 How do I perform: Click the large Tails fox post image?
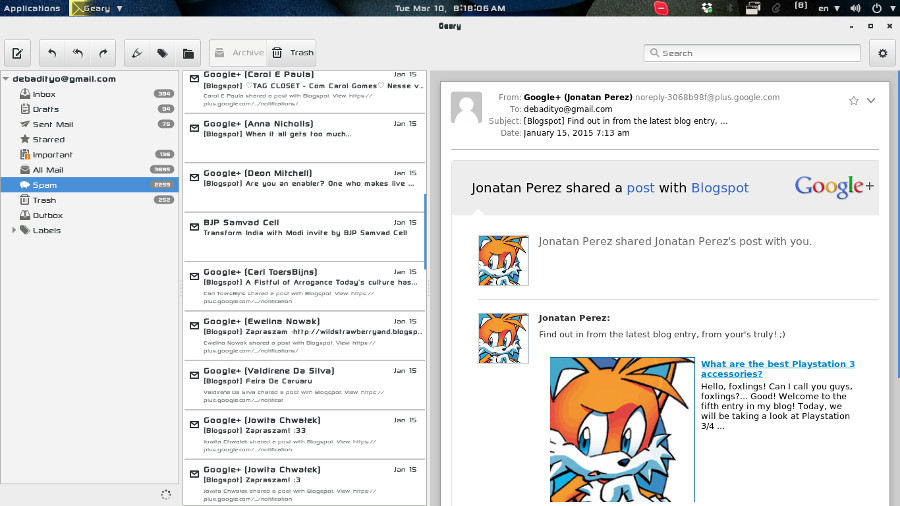point(622,429)
